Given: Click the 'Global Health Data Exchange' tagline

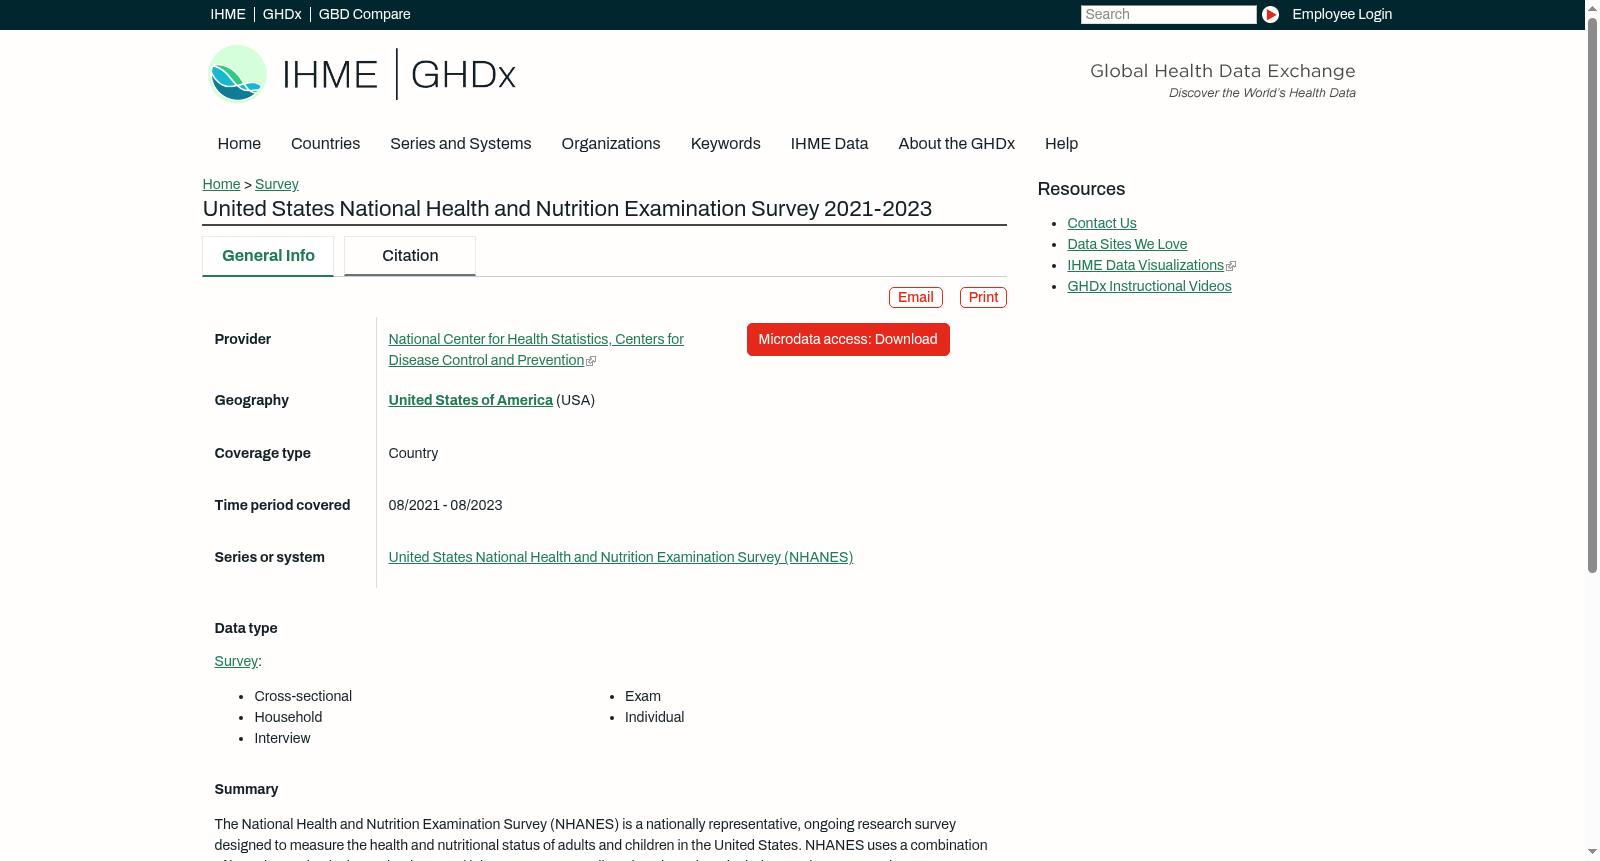Looking at the screenshot, I should tap(1222, 71).
